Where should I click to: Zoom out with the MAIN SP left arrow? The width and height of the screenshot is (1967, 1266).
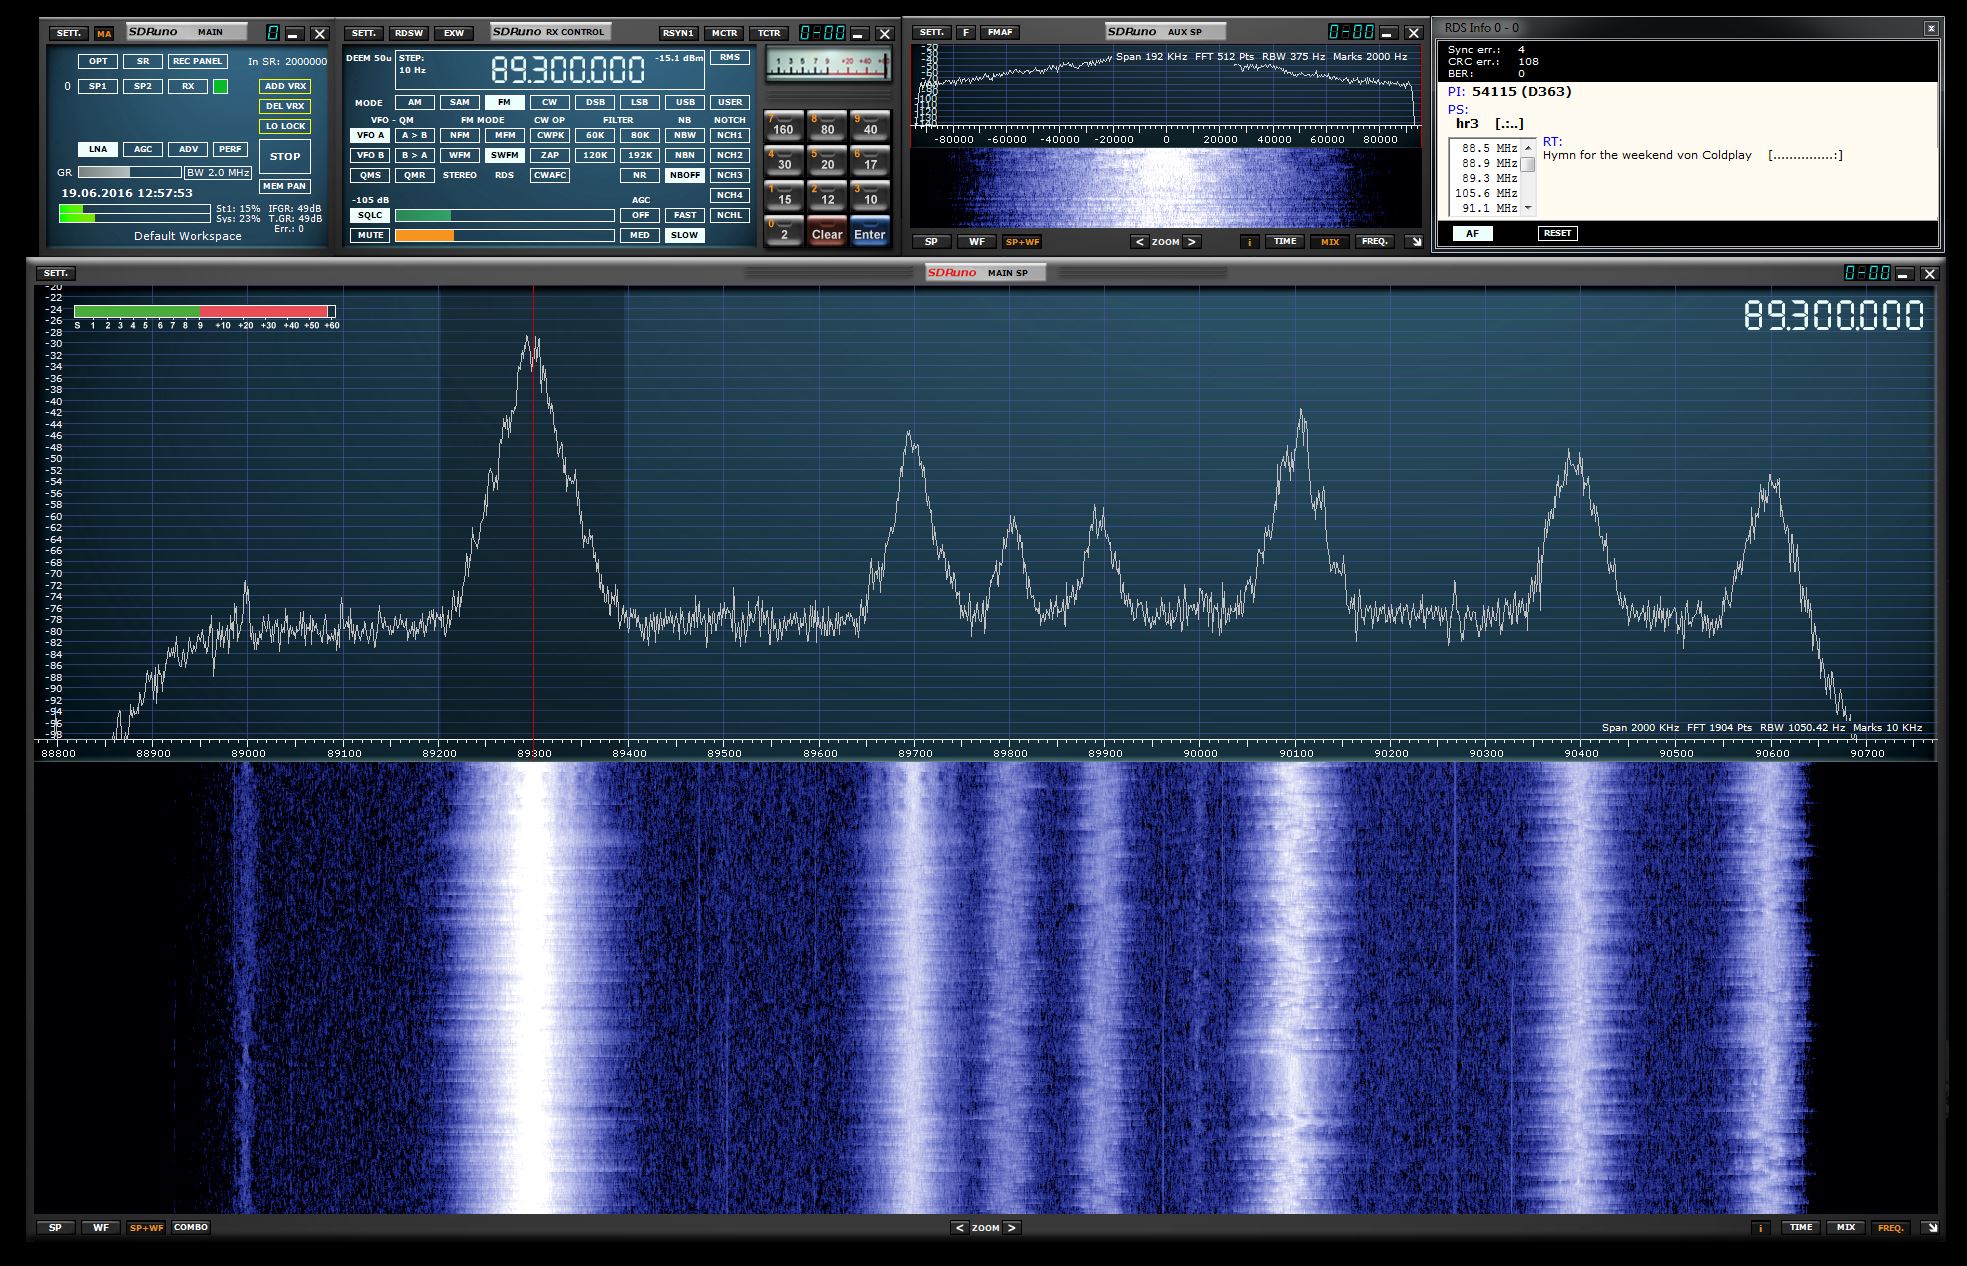pyautogui.click(x=960, y=1227)
